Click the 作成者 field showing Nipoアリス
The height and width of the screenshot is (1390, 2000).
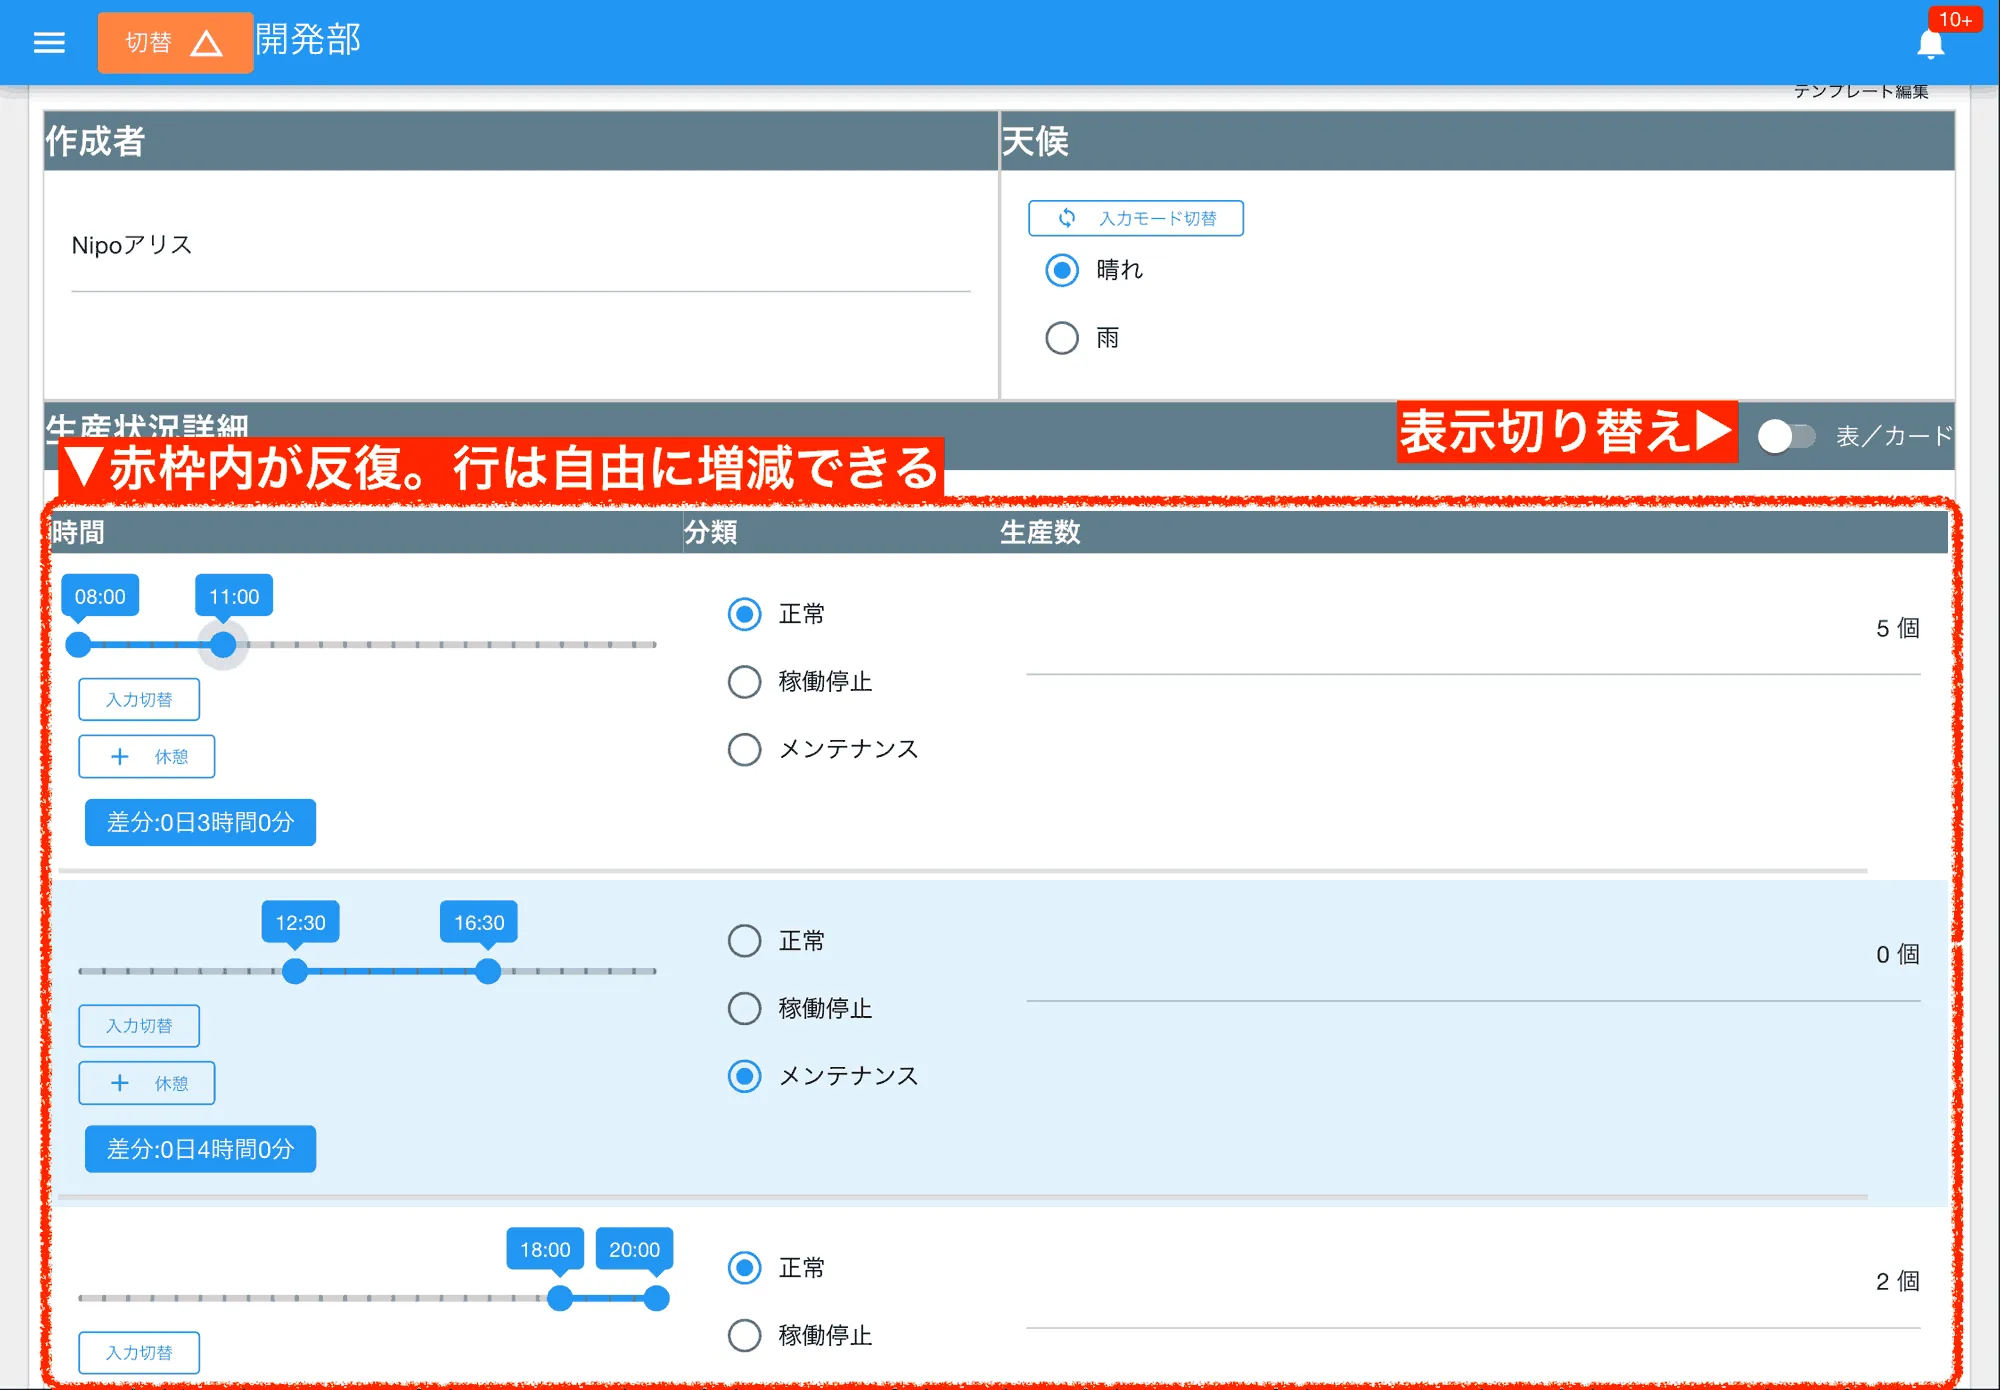coord(500,244)
